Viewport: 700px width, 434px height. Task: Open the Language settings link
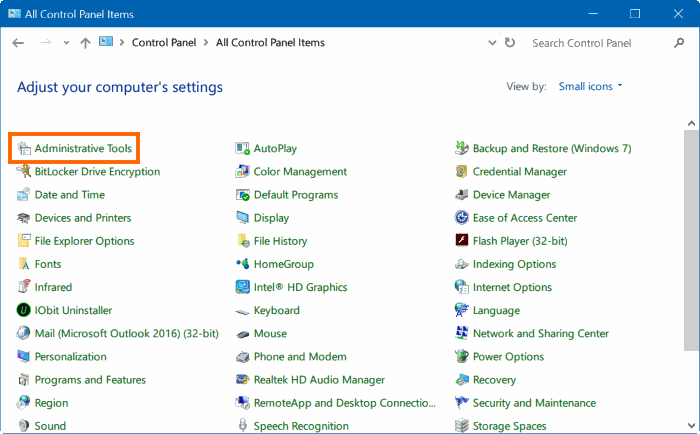pyautogui.click(x=496, y=311)
